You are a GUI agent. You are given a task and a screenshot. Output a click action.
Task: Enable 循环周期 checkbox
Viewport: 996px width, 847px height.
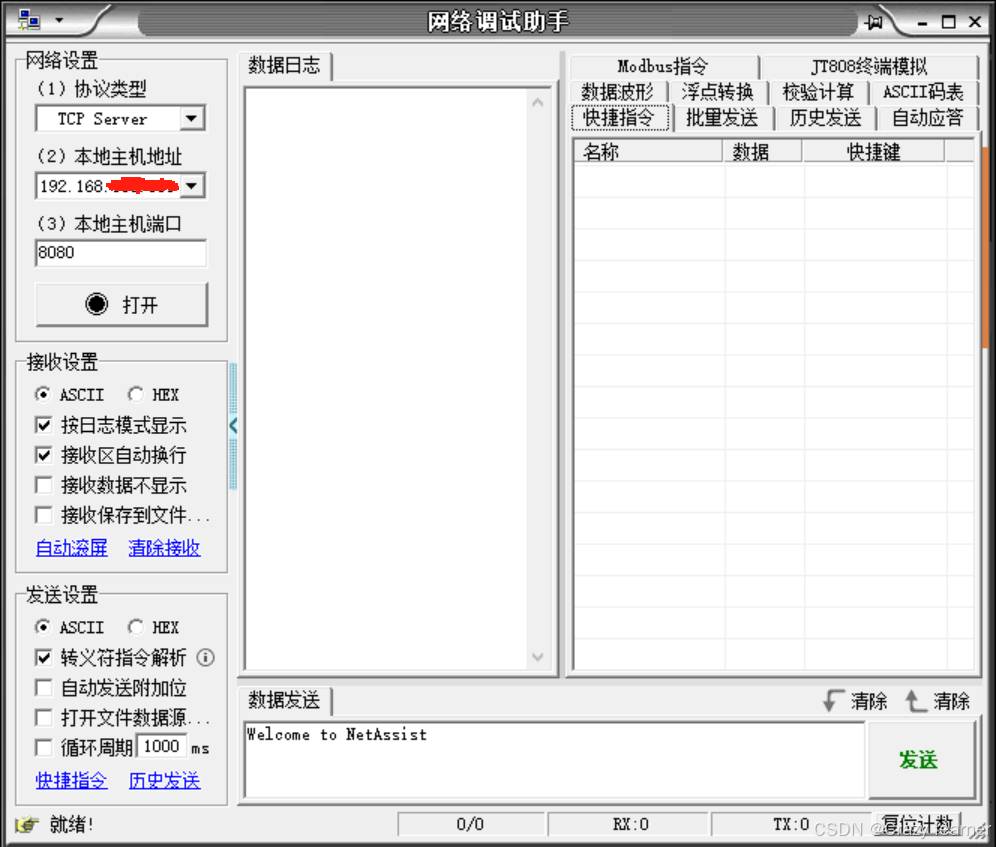pyautogui.click(x=43, y=747)
